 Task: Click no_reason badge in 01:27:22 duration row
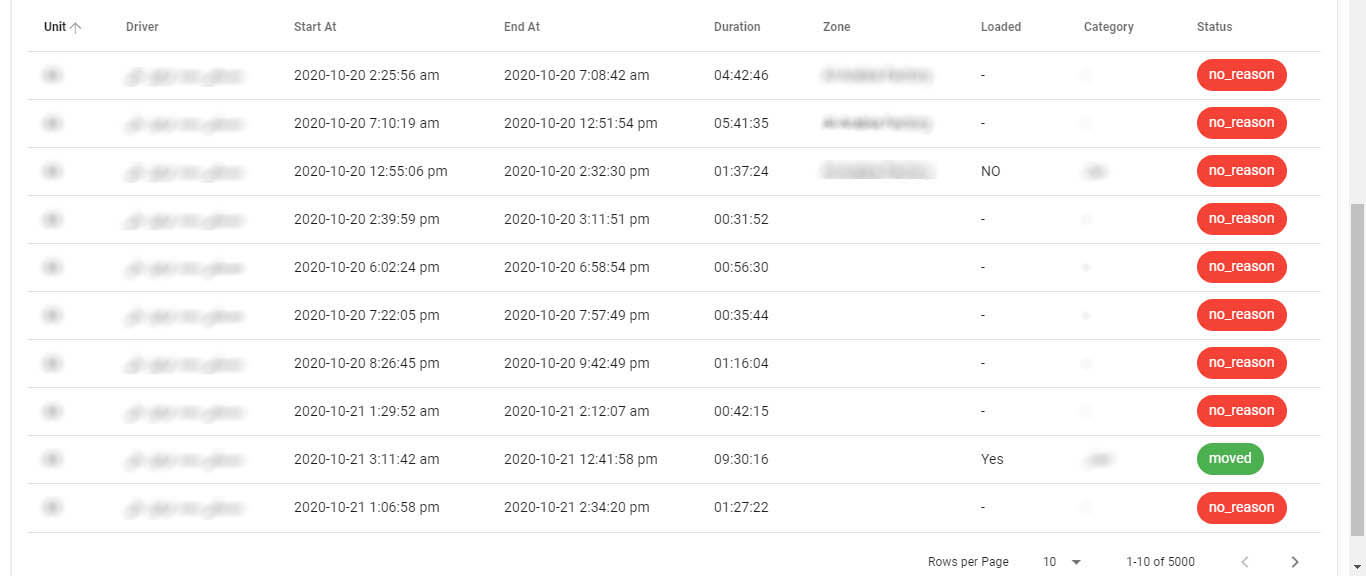1242,508
